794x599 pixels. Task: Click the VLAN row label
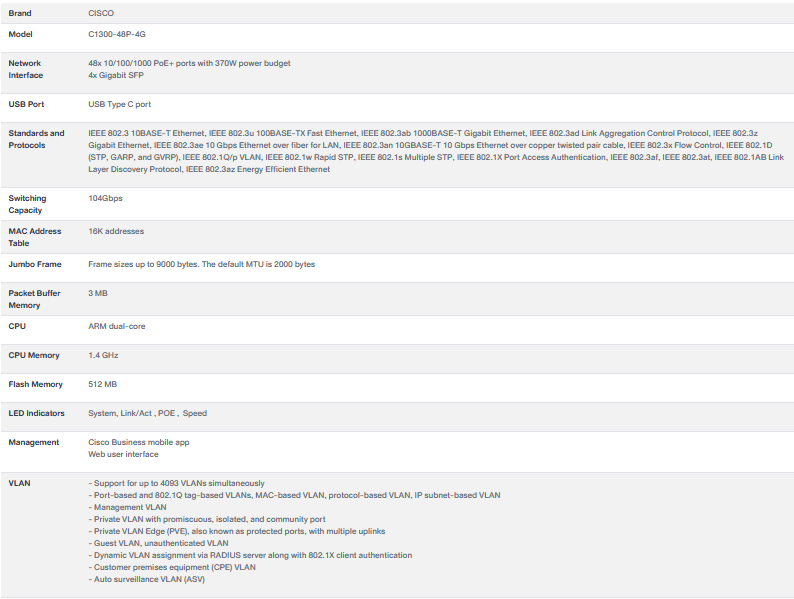click(19, 483)
